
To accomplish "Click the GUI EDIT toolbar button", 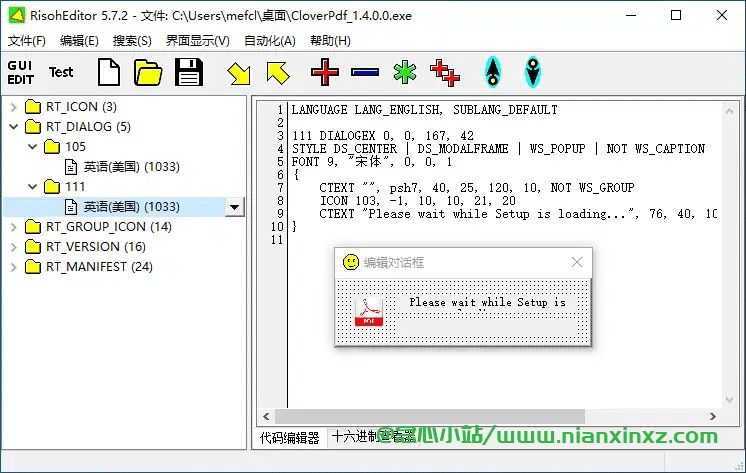I will pos(20,72).
